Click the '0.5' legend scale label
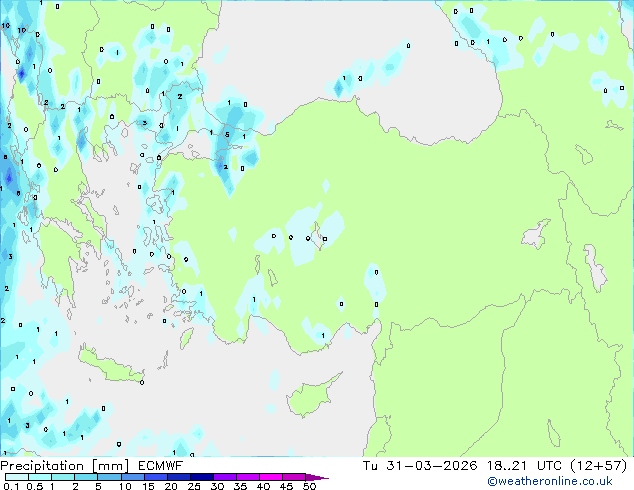 pyautogui.click(x=35, y=486)
